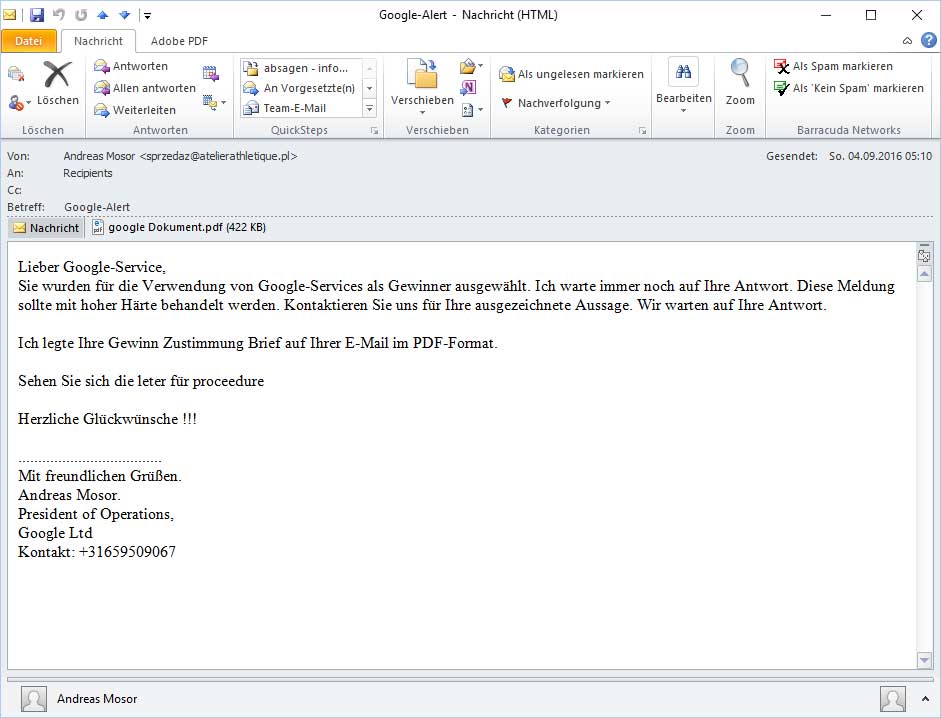
Task: Click the message body vertical scrollbar down arrow
Action: click(924, 659)
